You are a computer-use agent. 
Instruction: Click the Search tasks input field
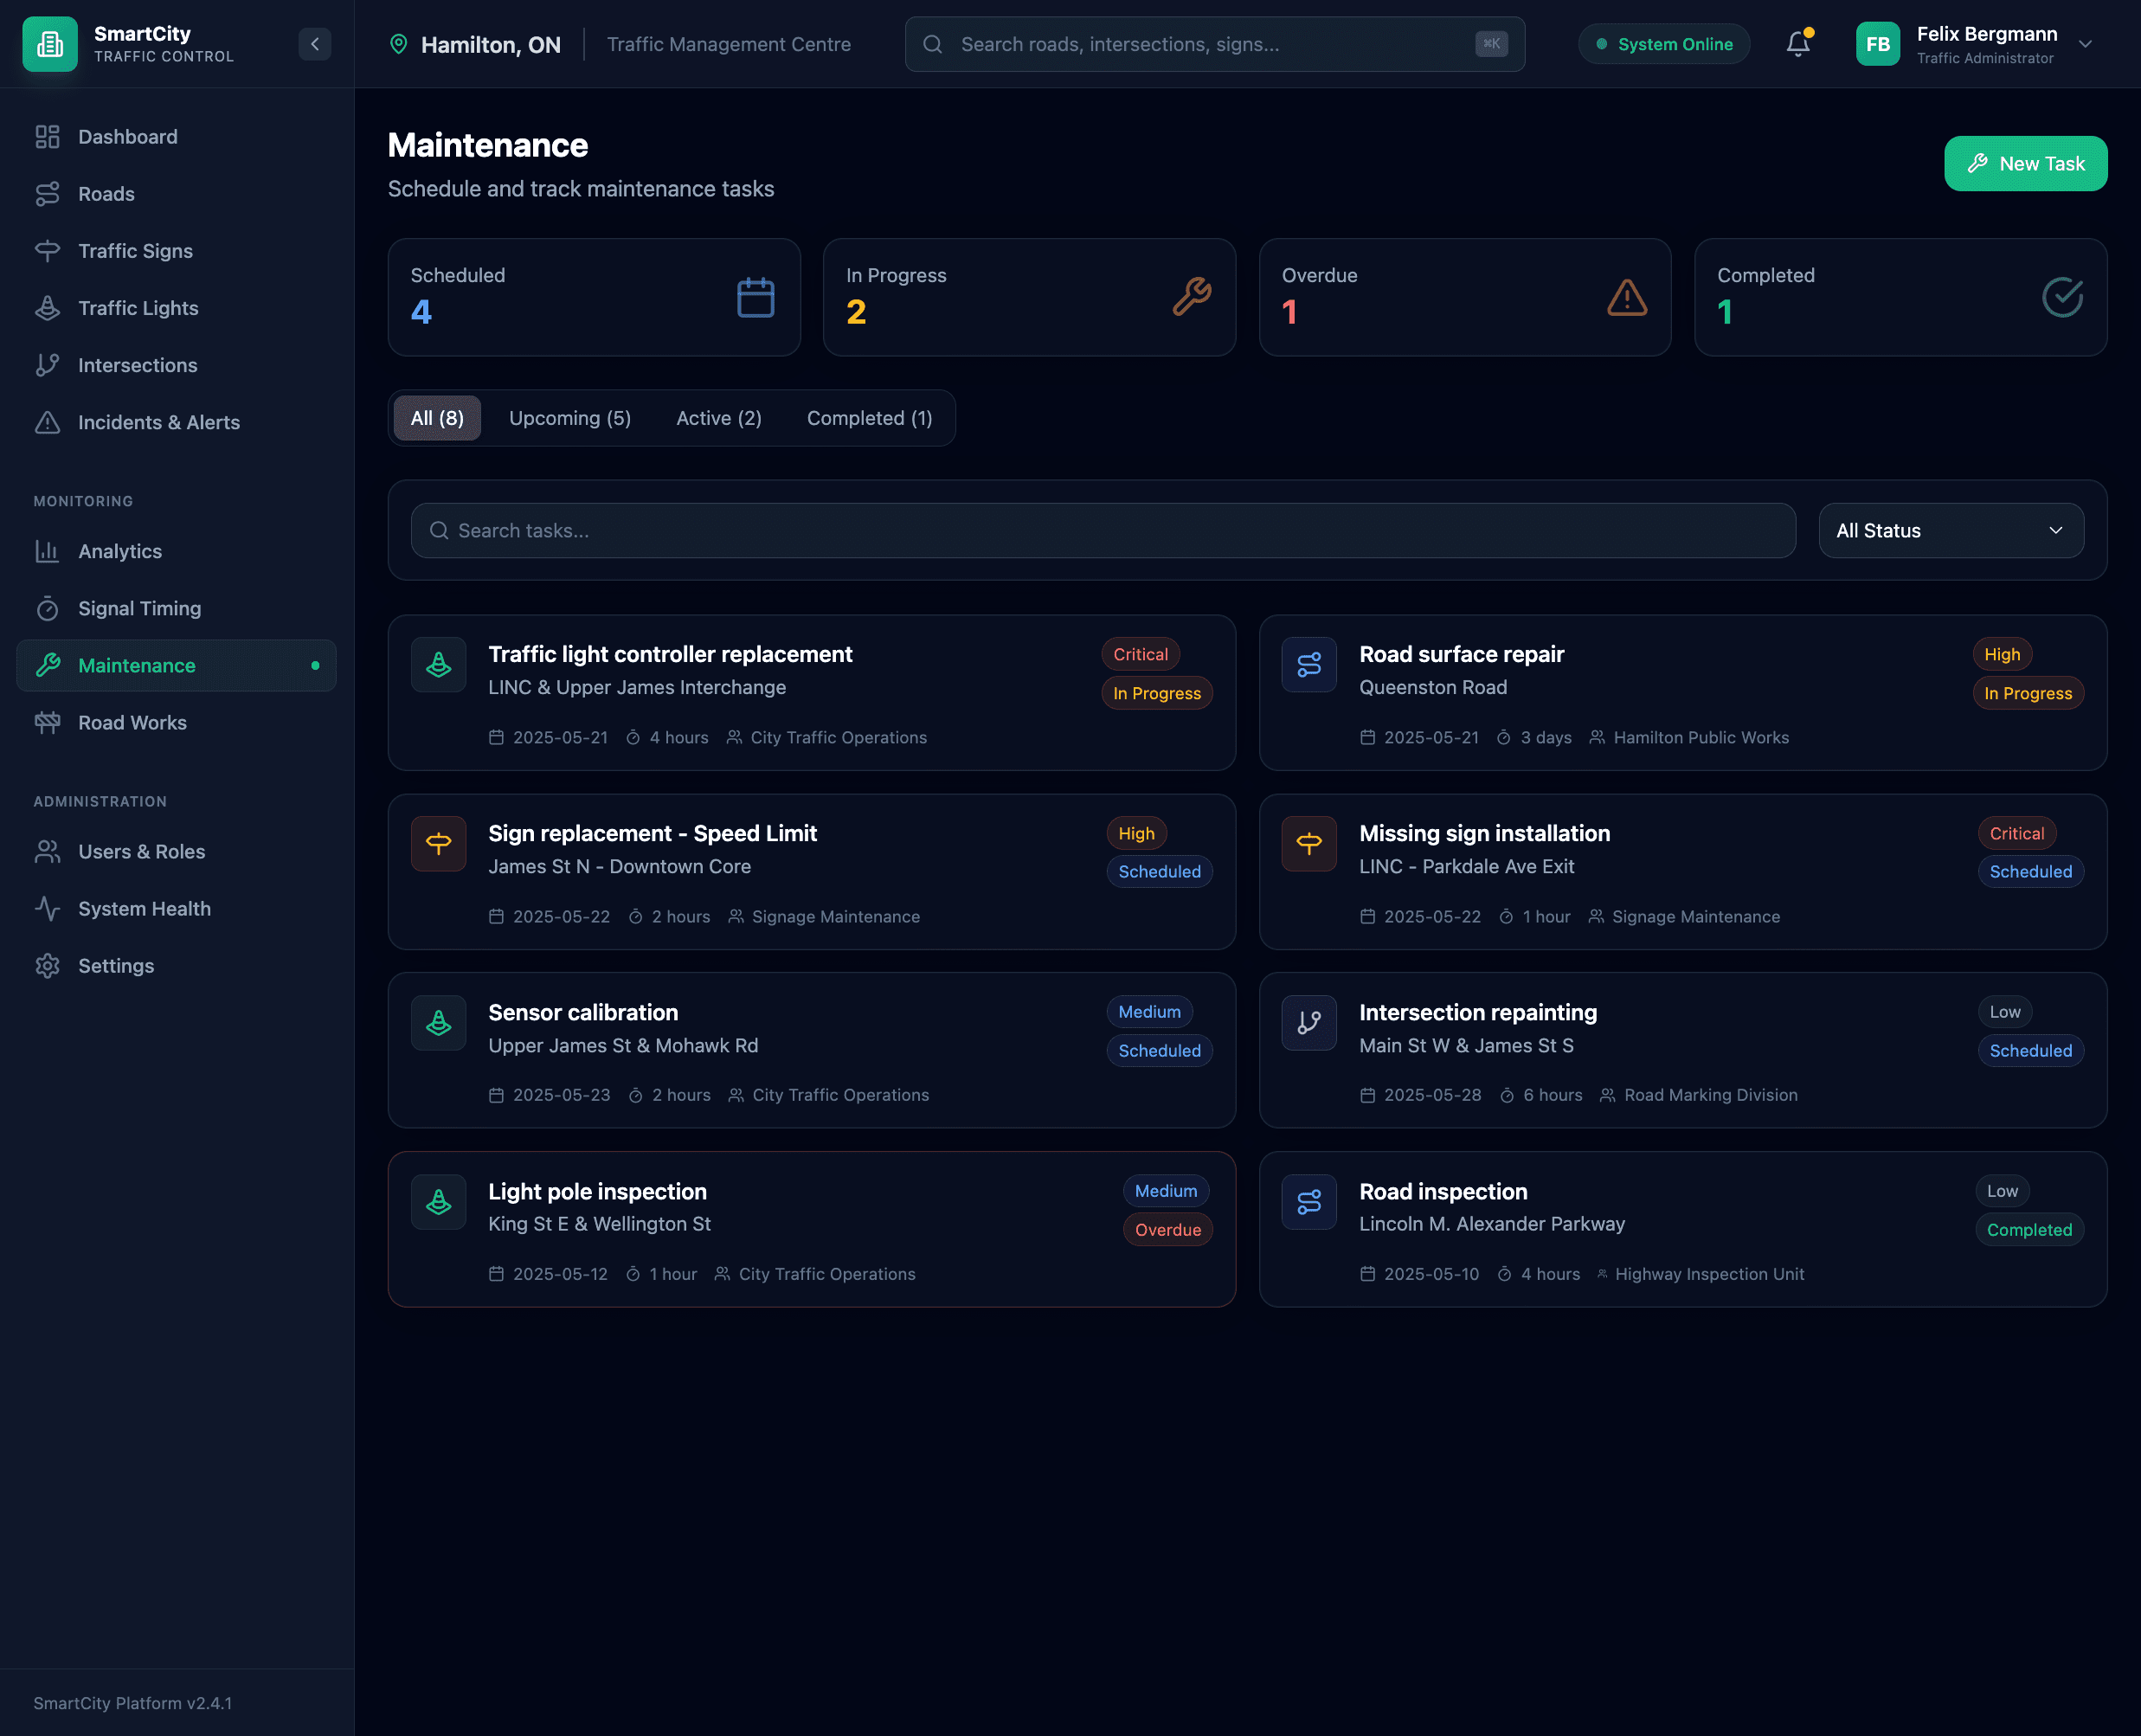coord(1102,530)
